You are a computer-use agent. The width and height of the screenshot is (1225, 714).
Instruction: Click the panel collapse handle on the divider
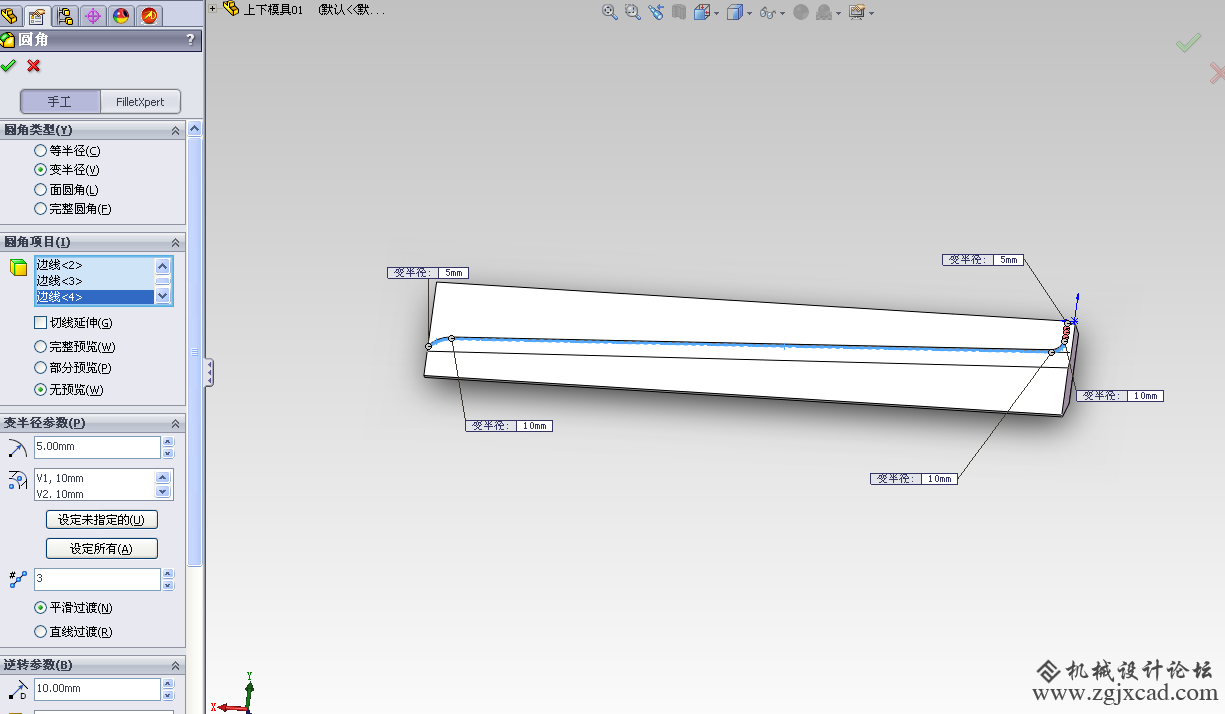point(209,372)
